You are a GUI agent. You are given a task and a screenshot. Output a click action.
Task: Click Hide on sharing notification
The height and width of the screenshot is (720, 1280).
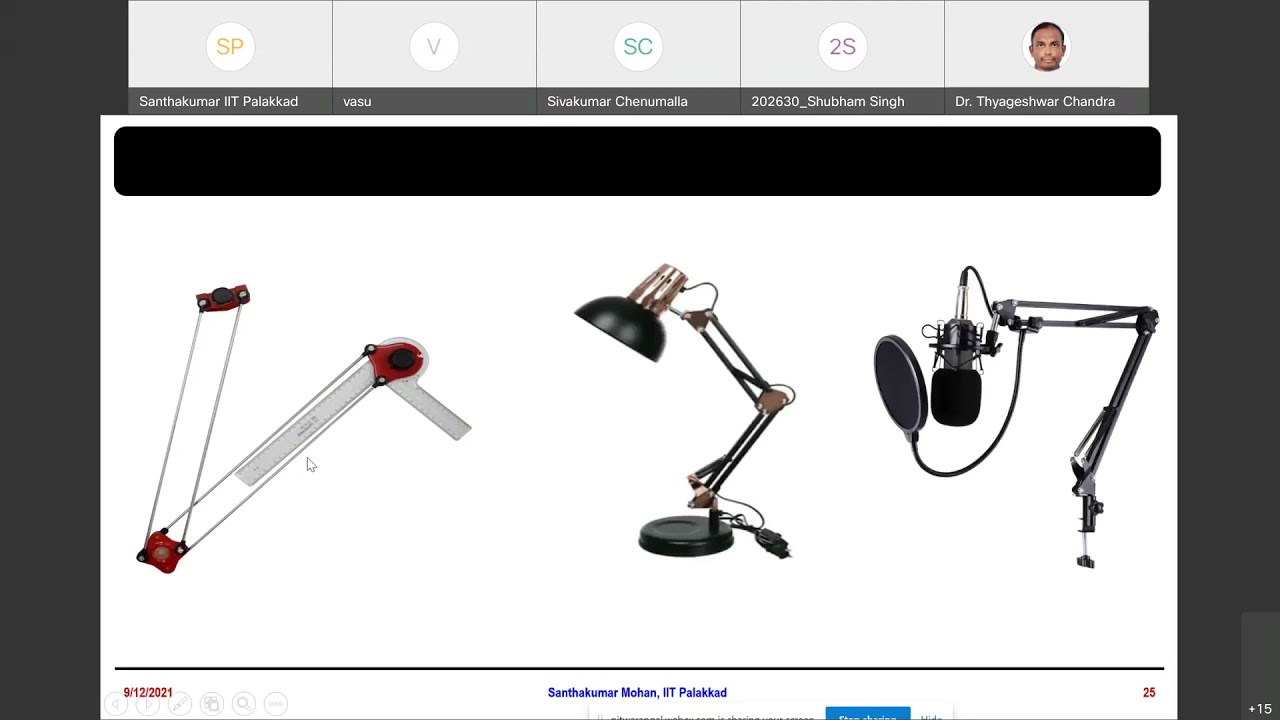tap(931, 716)
